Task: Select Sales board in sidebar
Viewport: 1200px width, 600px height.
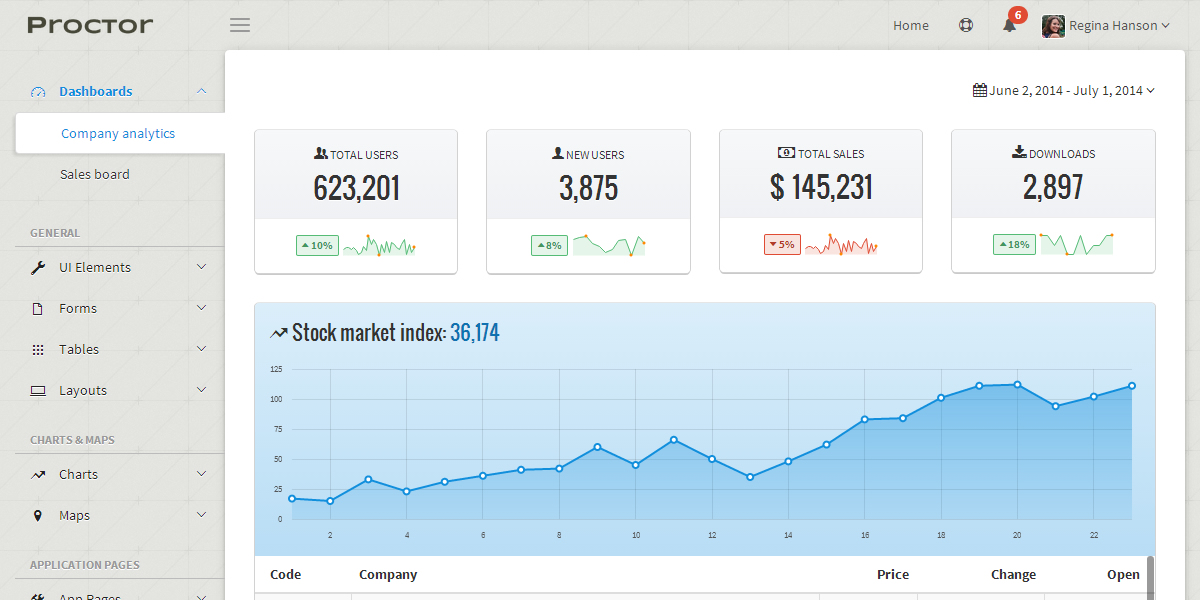Action: click(x=95, y=174)
